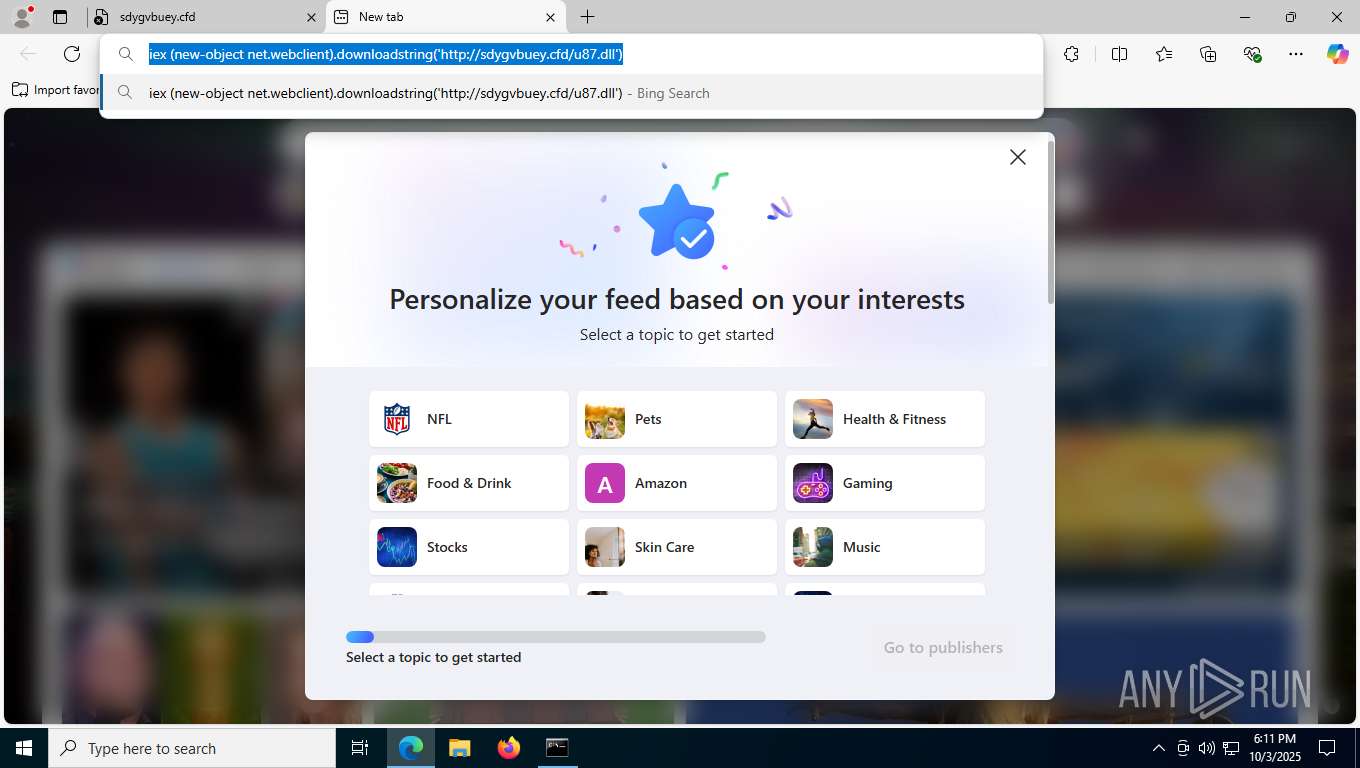This screenshot has width=1360, height=768.
Task: Click the Go to publishers button
Action: tap(943, 648)
